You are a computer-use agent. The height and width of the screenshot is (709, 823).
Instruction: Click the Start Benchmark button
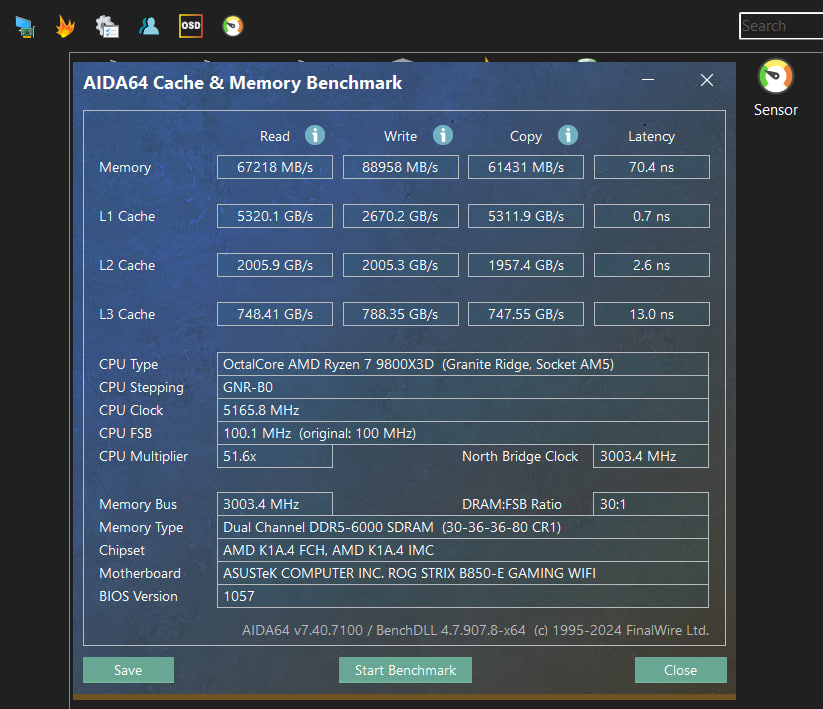tap(405, 670)
